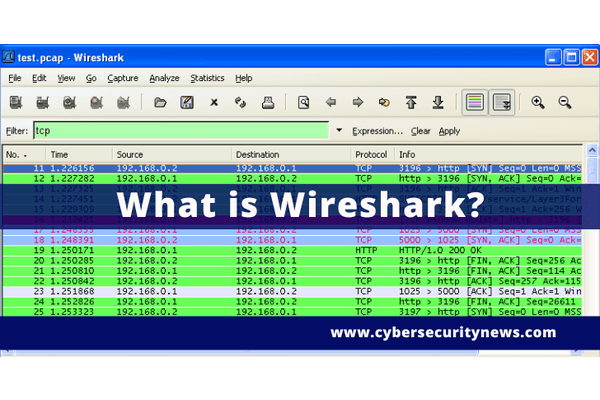Toggle packet list colorize icon
This screenshot has width=600, height=400.
coord(475,102)
